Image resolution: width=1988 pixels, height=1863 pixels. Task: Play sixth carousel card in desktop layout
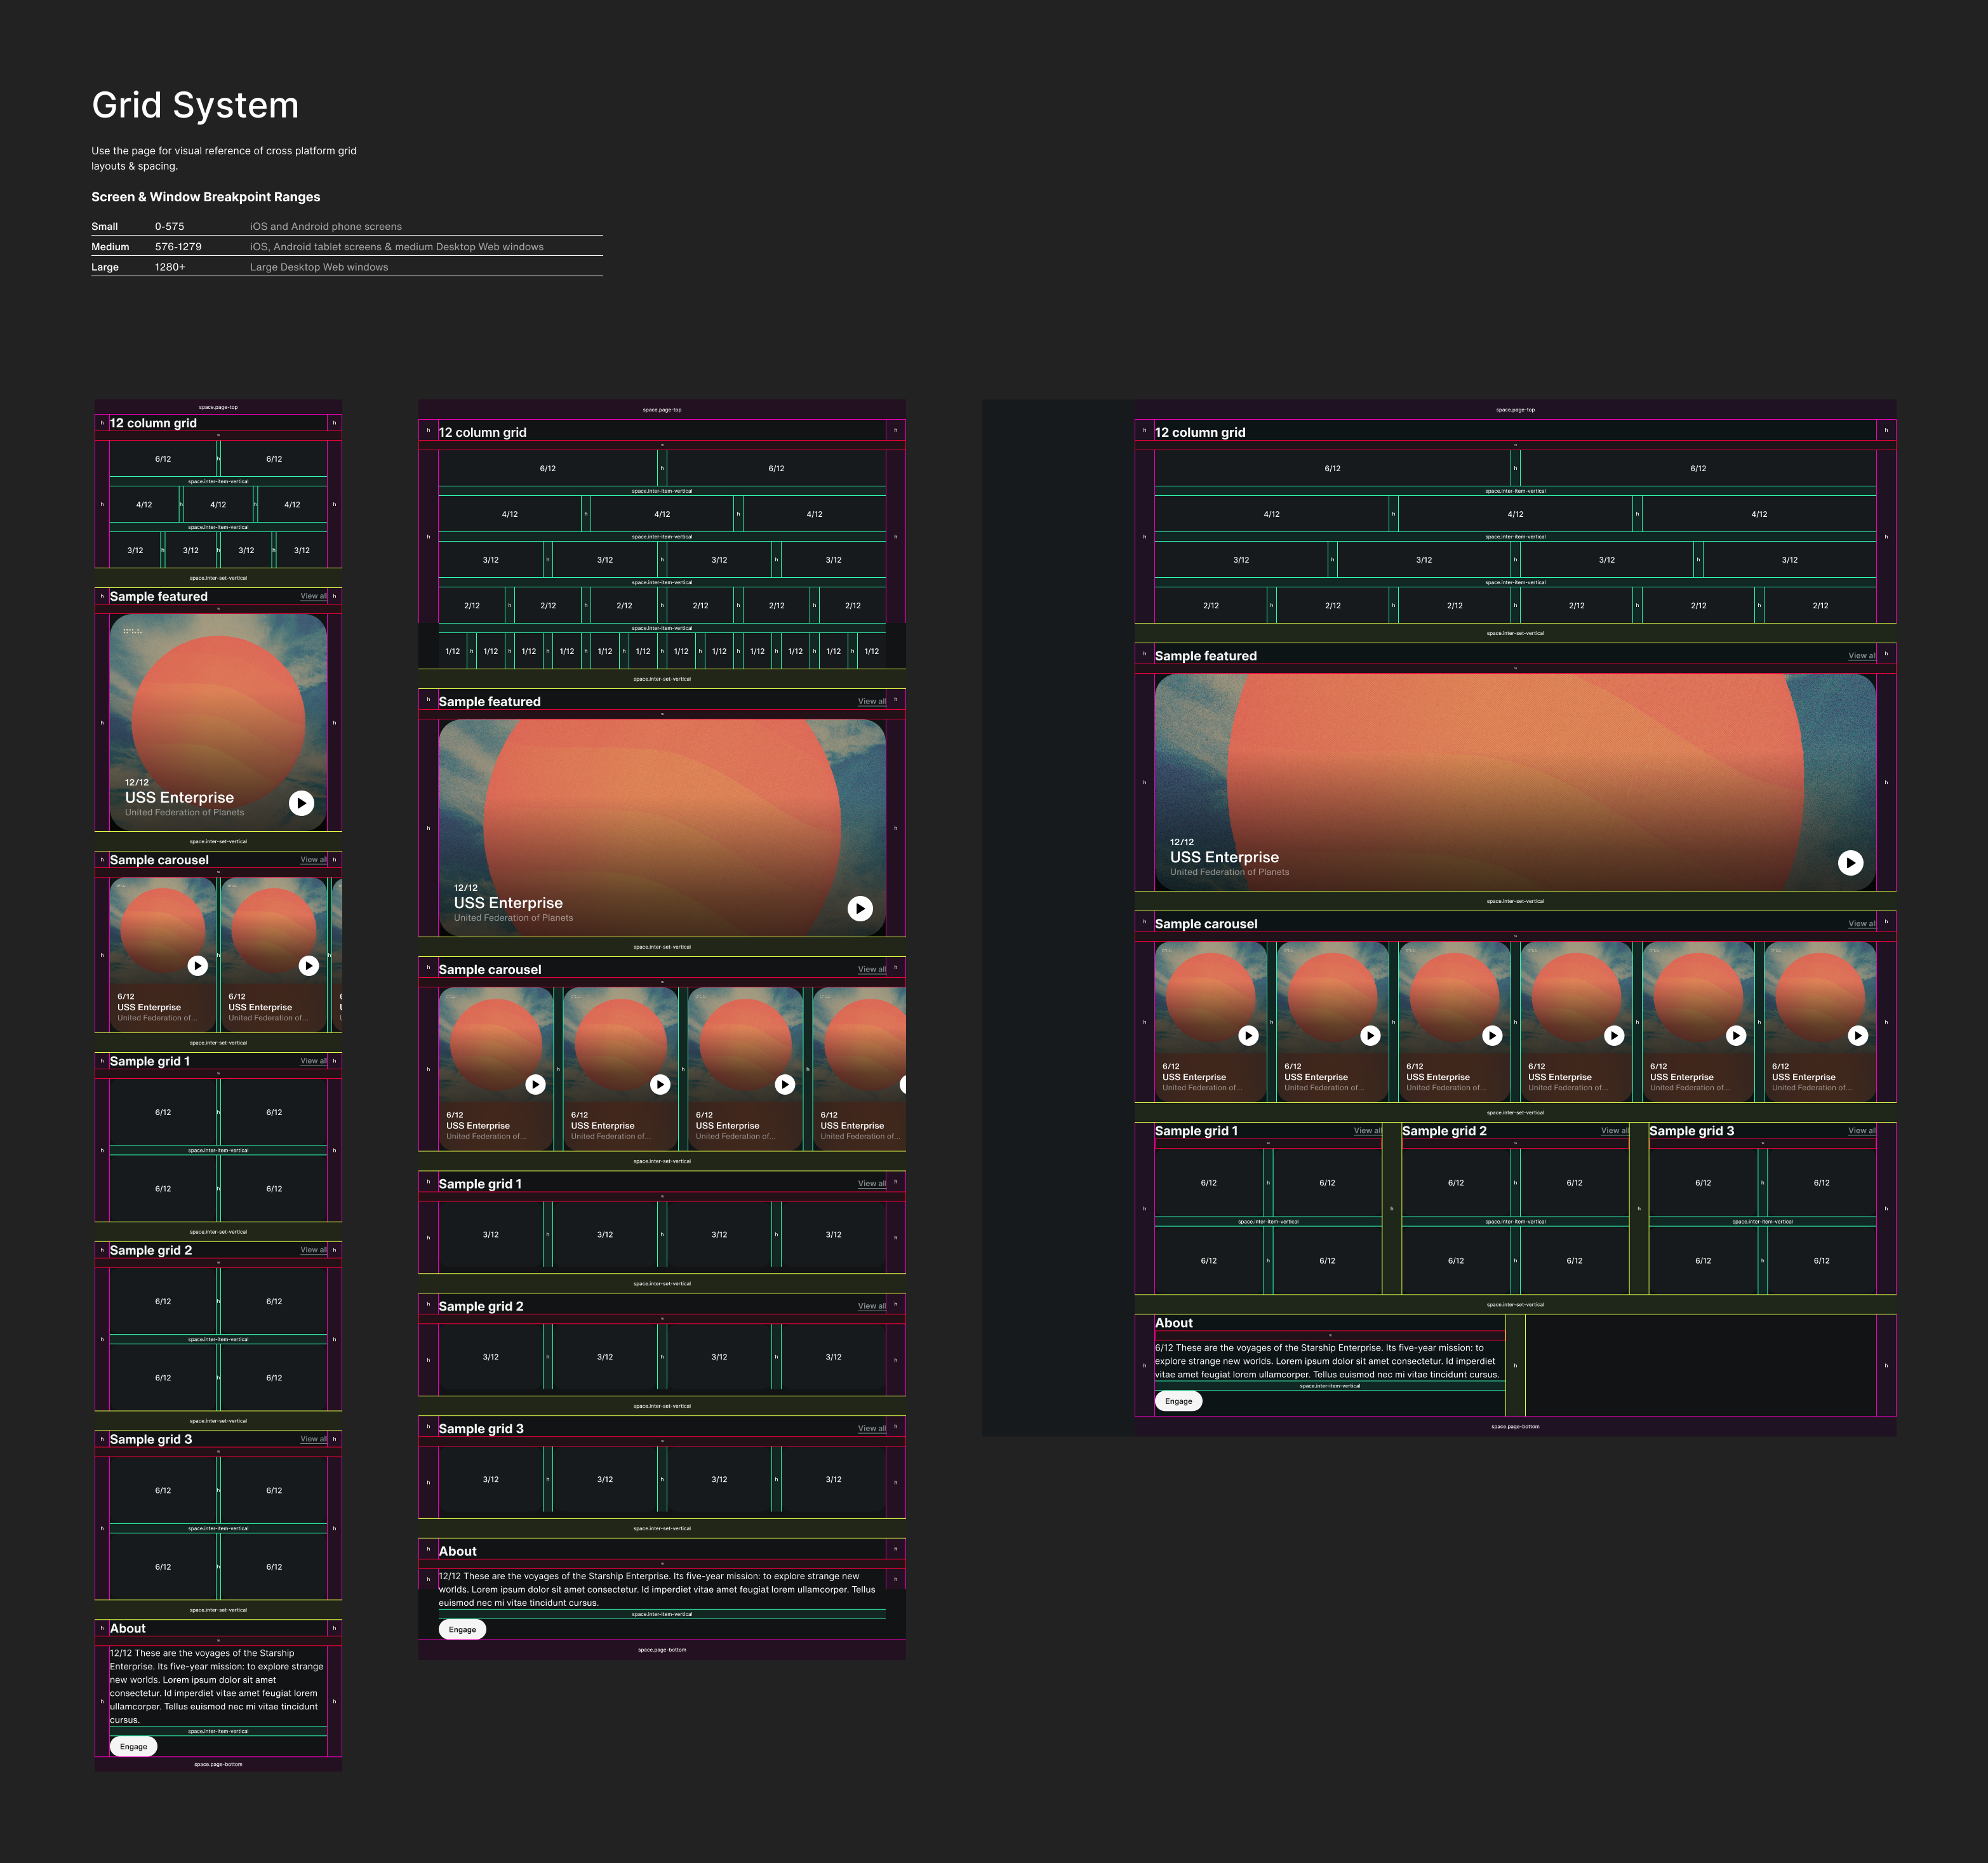(x=1857, y=1036)
